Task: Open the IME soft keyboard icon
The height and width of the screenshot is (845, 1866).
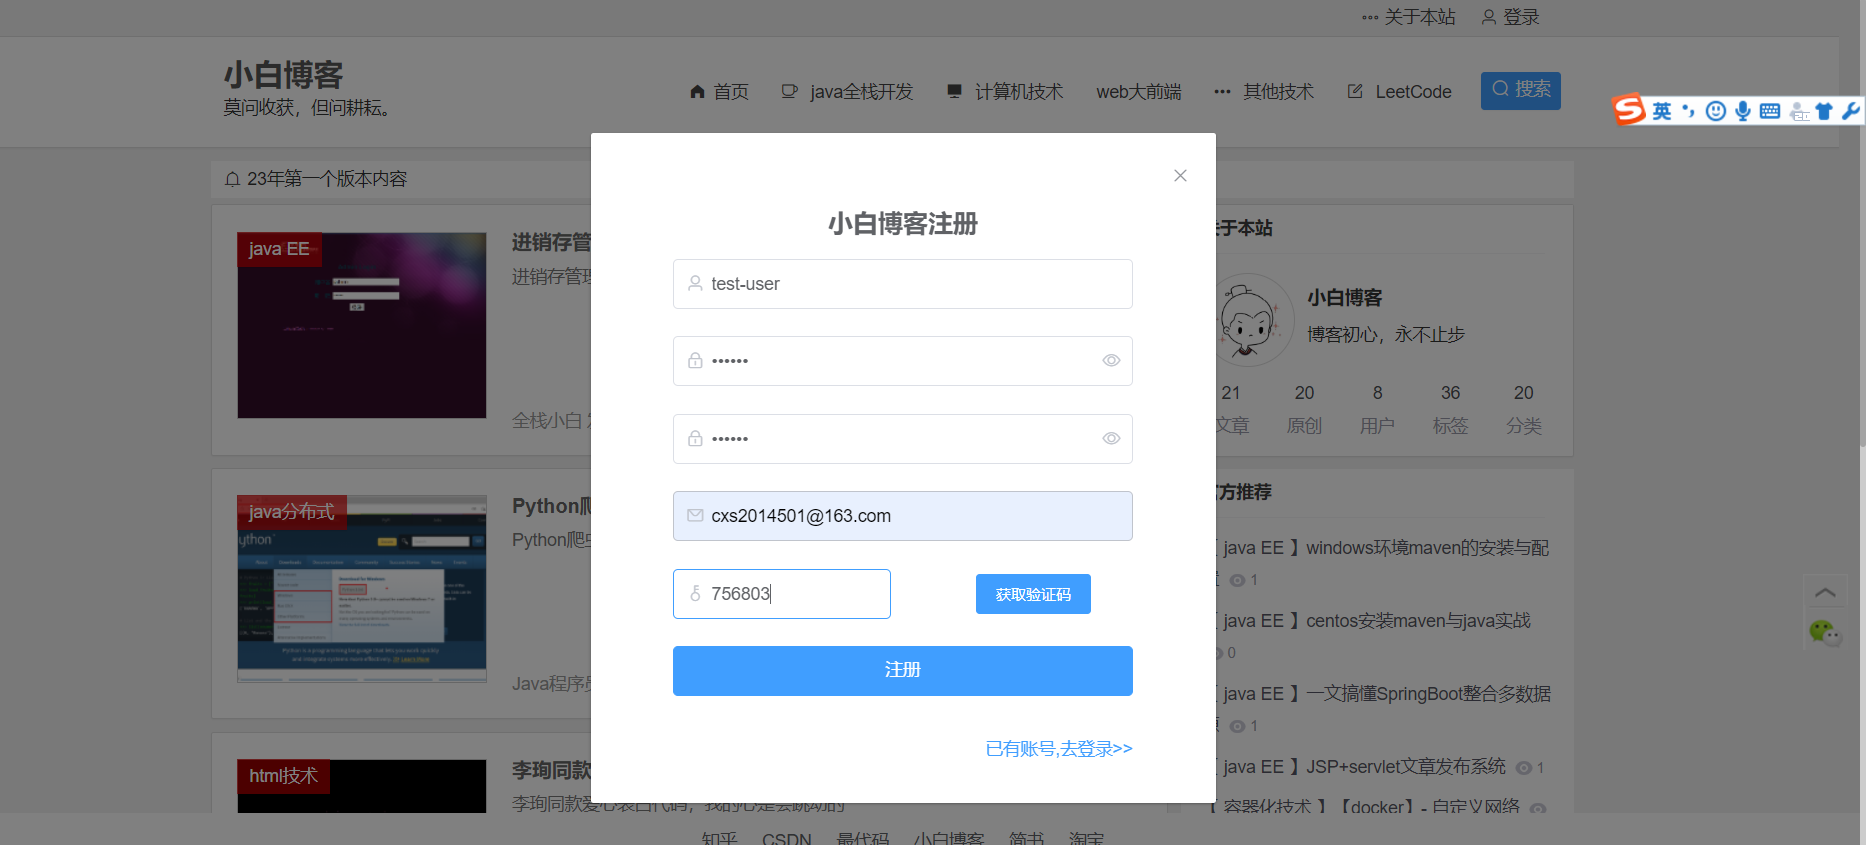Action: 1770,111
